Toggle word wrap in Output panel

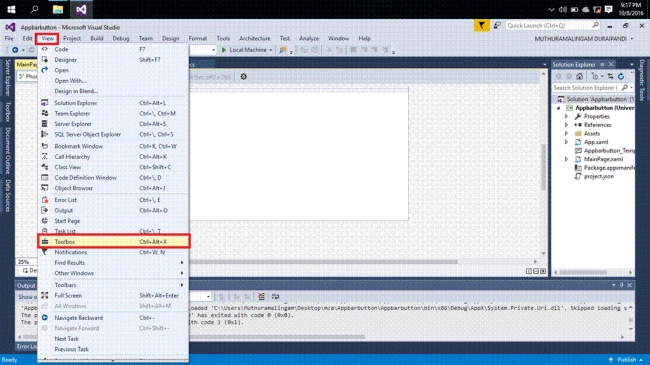click(x=275, y=296)
